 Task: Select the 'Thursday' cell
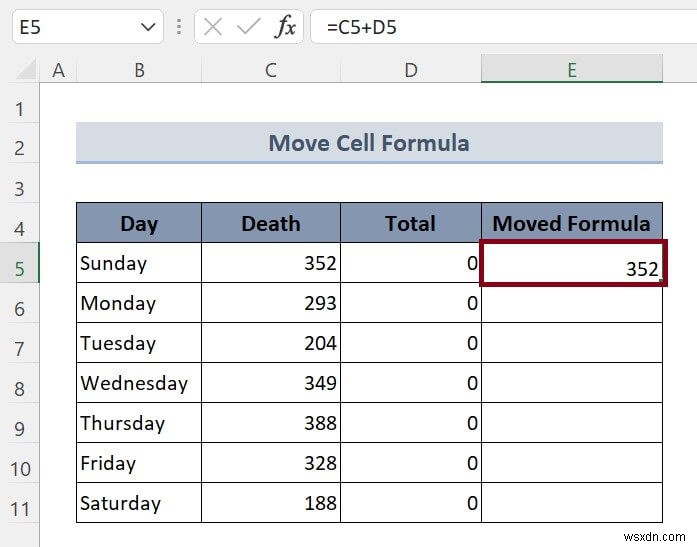point(139,423)
